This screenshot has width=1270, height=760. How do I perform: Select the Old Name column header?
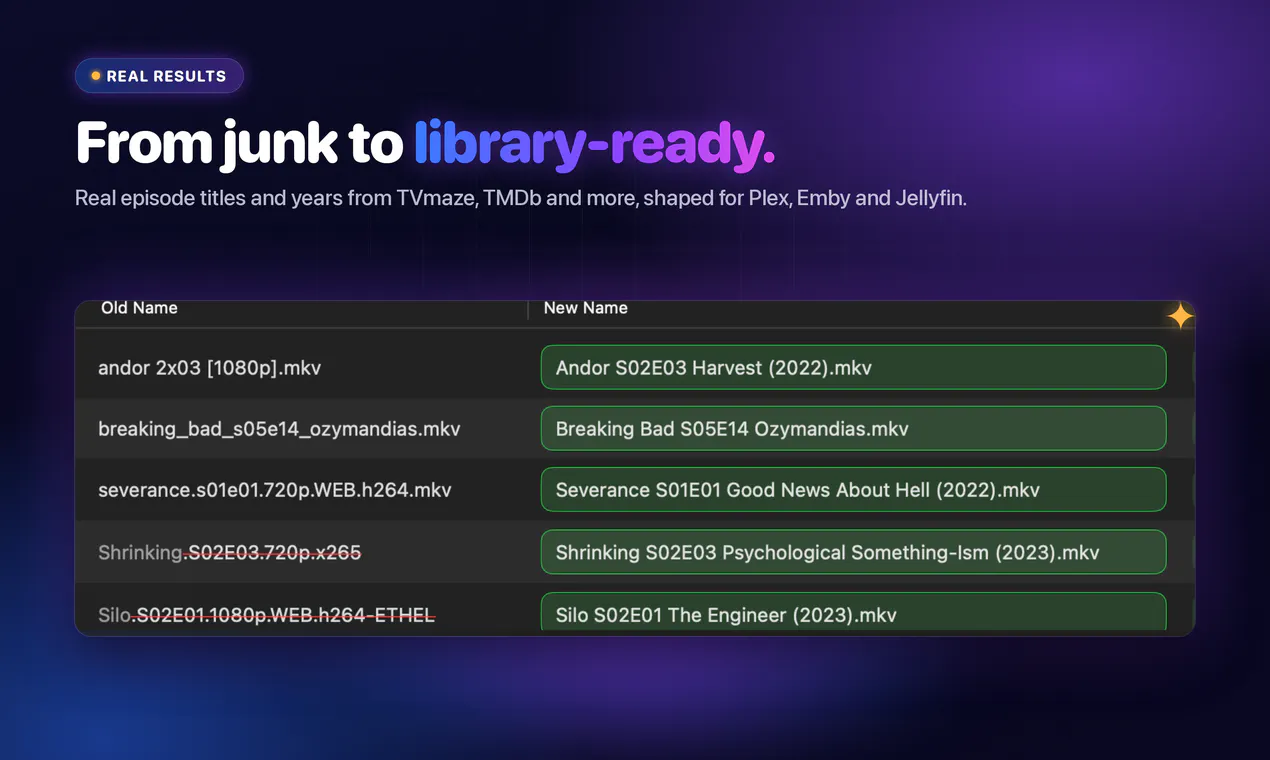click(139, 308)
